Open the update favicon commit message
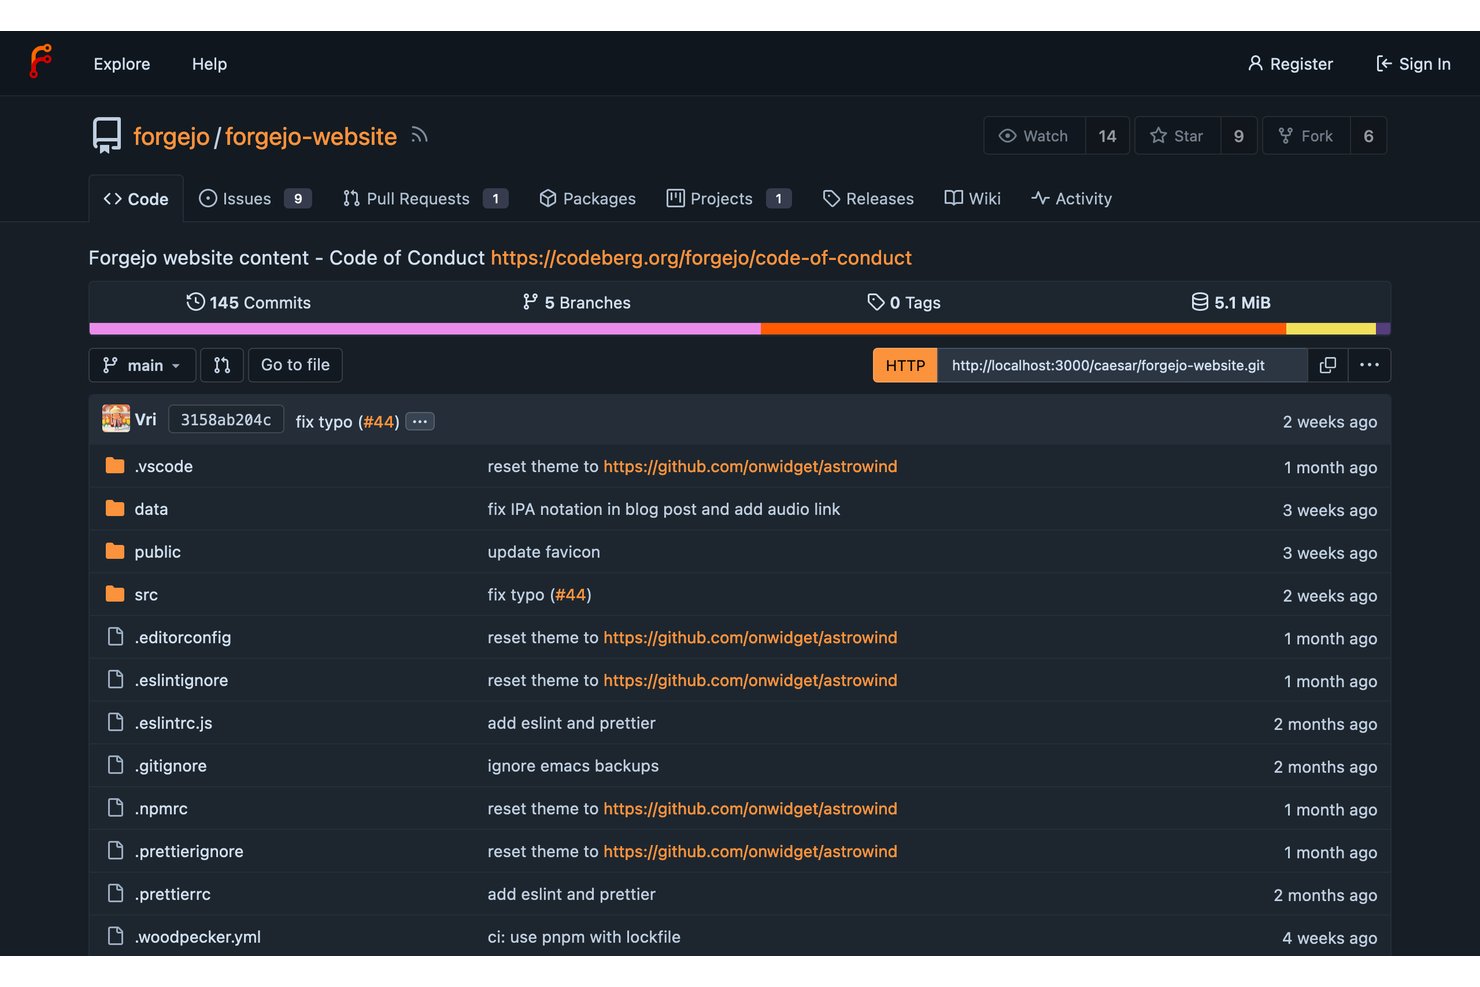This screenshot has height=987, width=1480. click(544, 552)
